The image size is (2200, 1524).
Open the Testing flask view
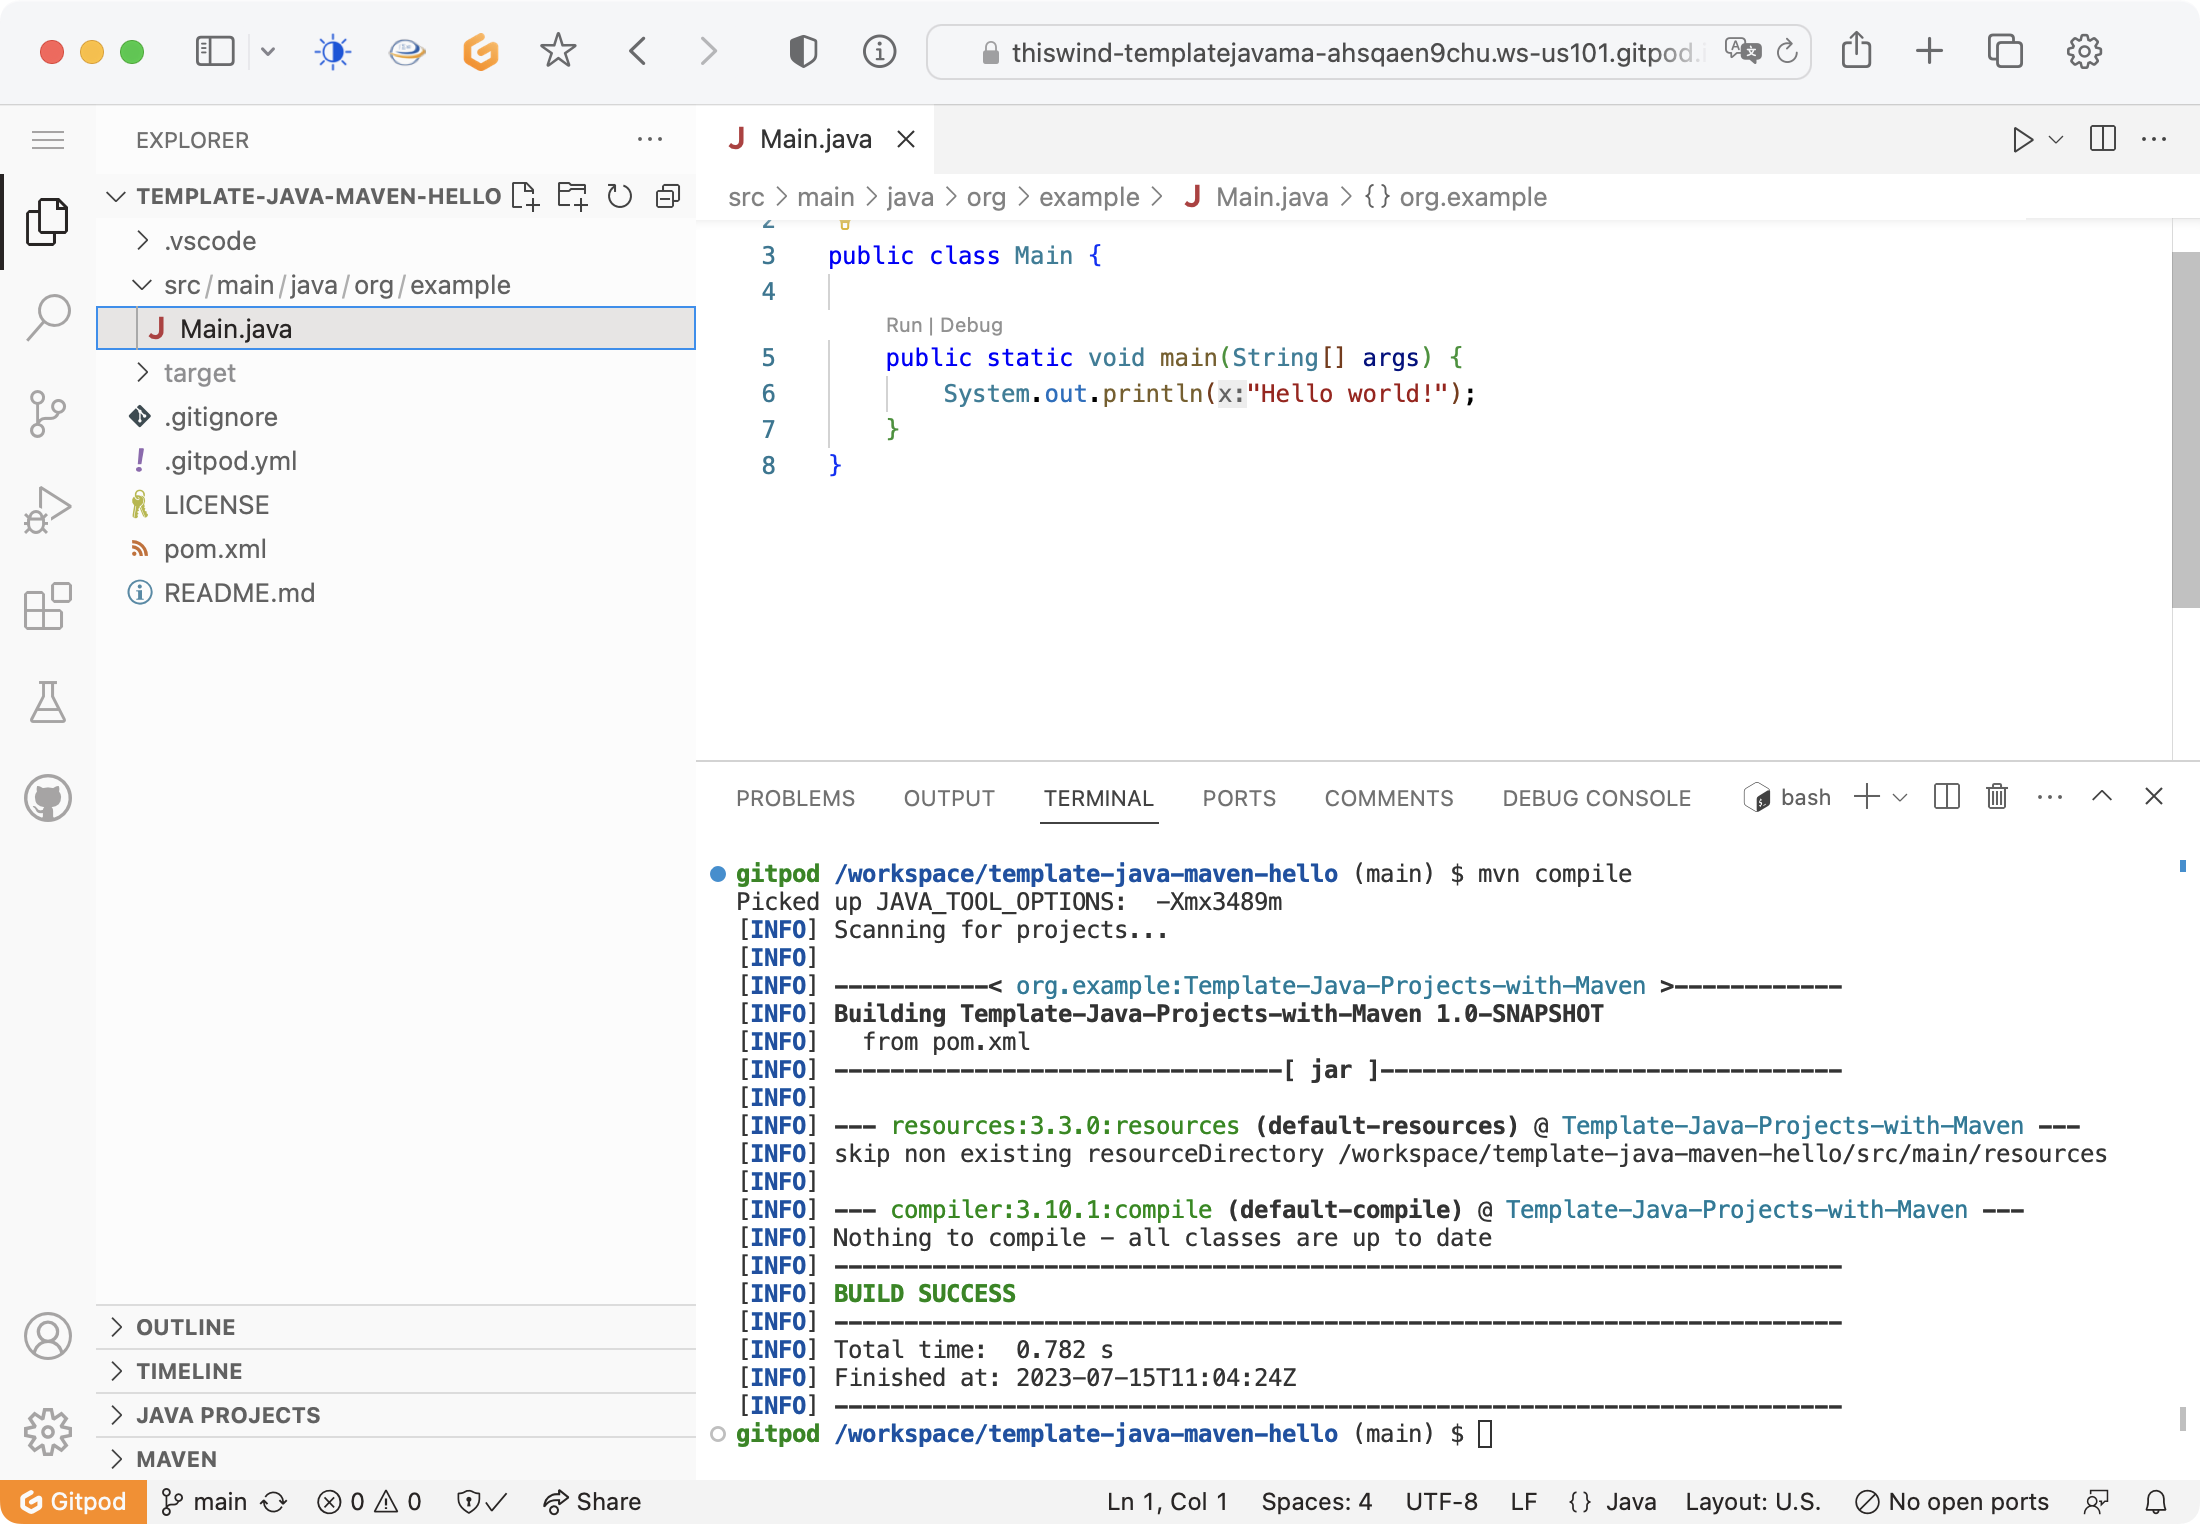[x=48, y=702]
